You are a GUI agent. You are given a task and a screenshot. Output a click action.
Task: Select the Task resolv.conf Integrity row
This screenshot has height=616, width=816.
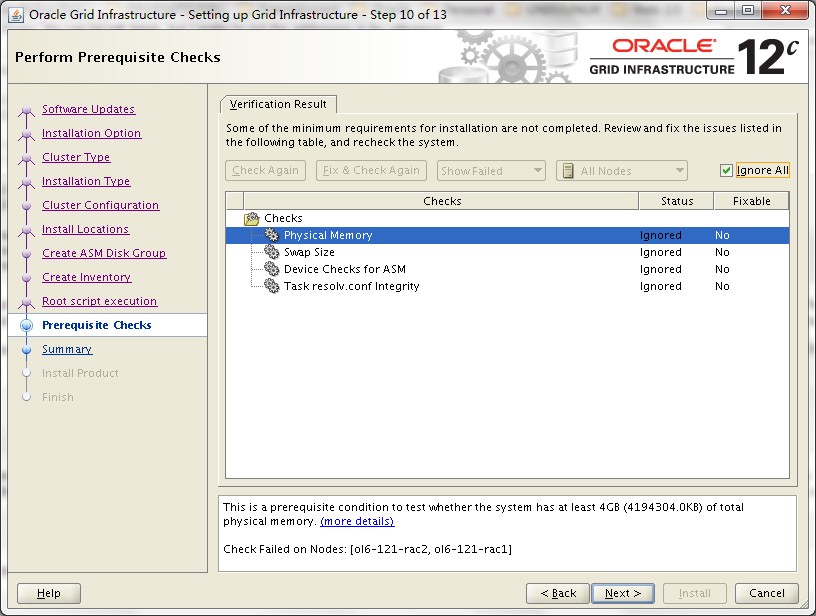[507, 286]
